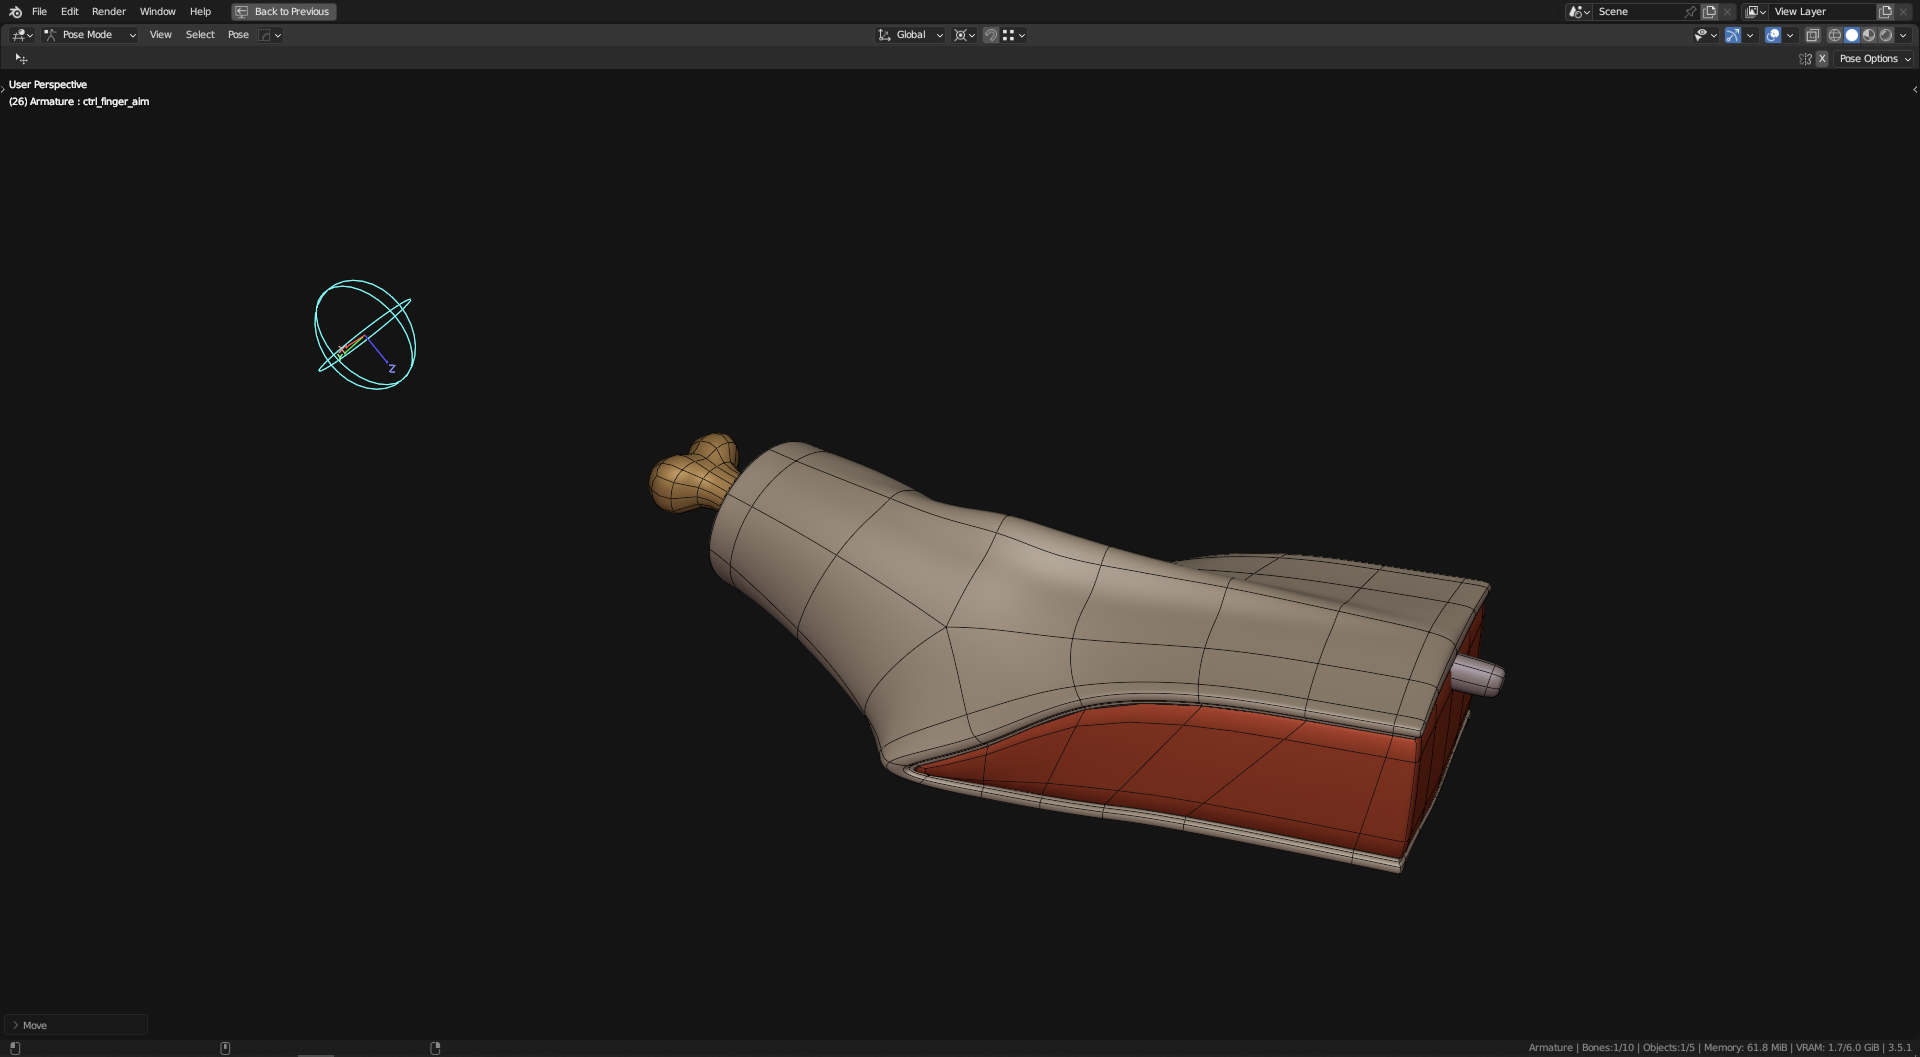
Task: Click the grey peg on mesh end
Action: click(x=1481, y=677)
